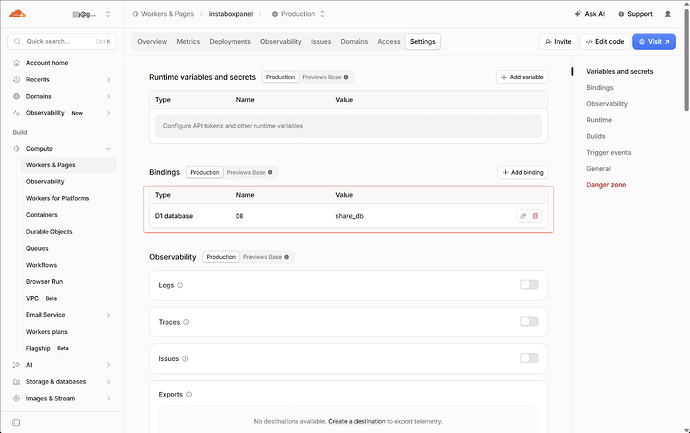
Task: Select Production for Bindings
Action: [205, 172]
